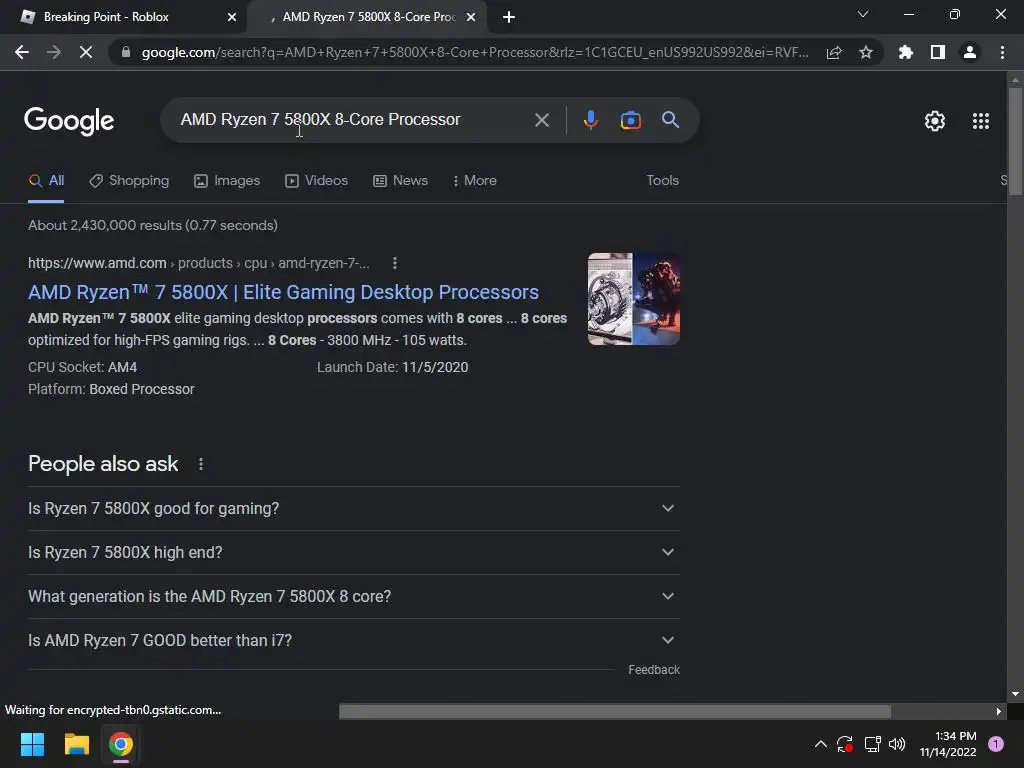Screen dimensions: 1024x768
Task: Close the AMD Ryzen search tab
Action: coord(471,17)
